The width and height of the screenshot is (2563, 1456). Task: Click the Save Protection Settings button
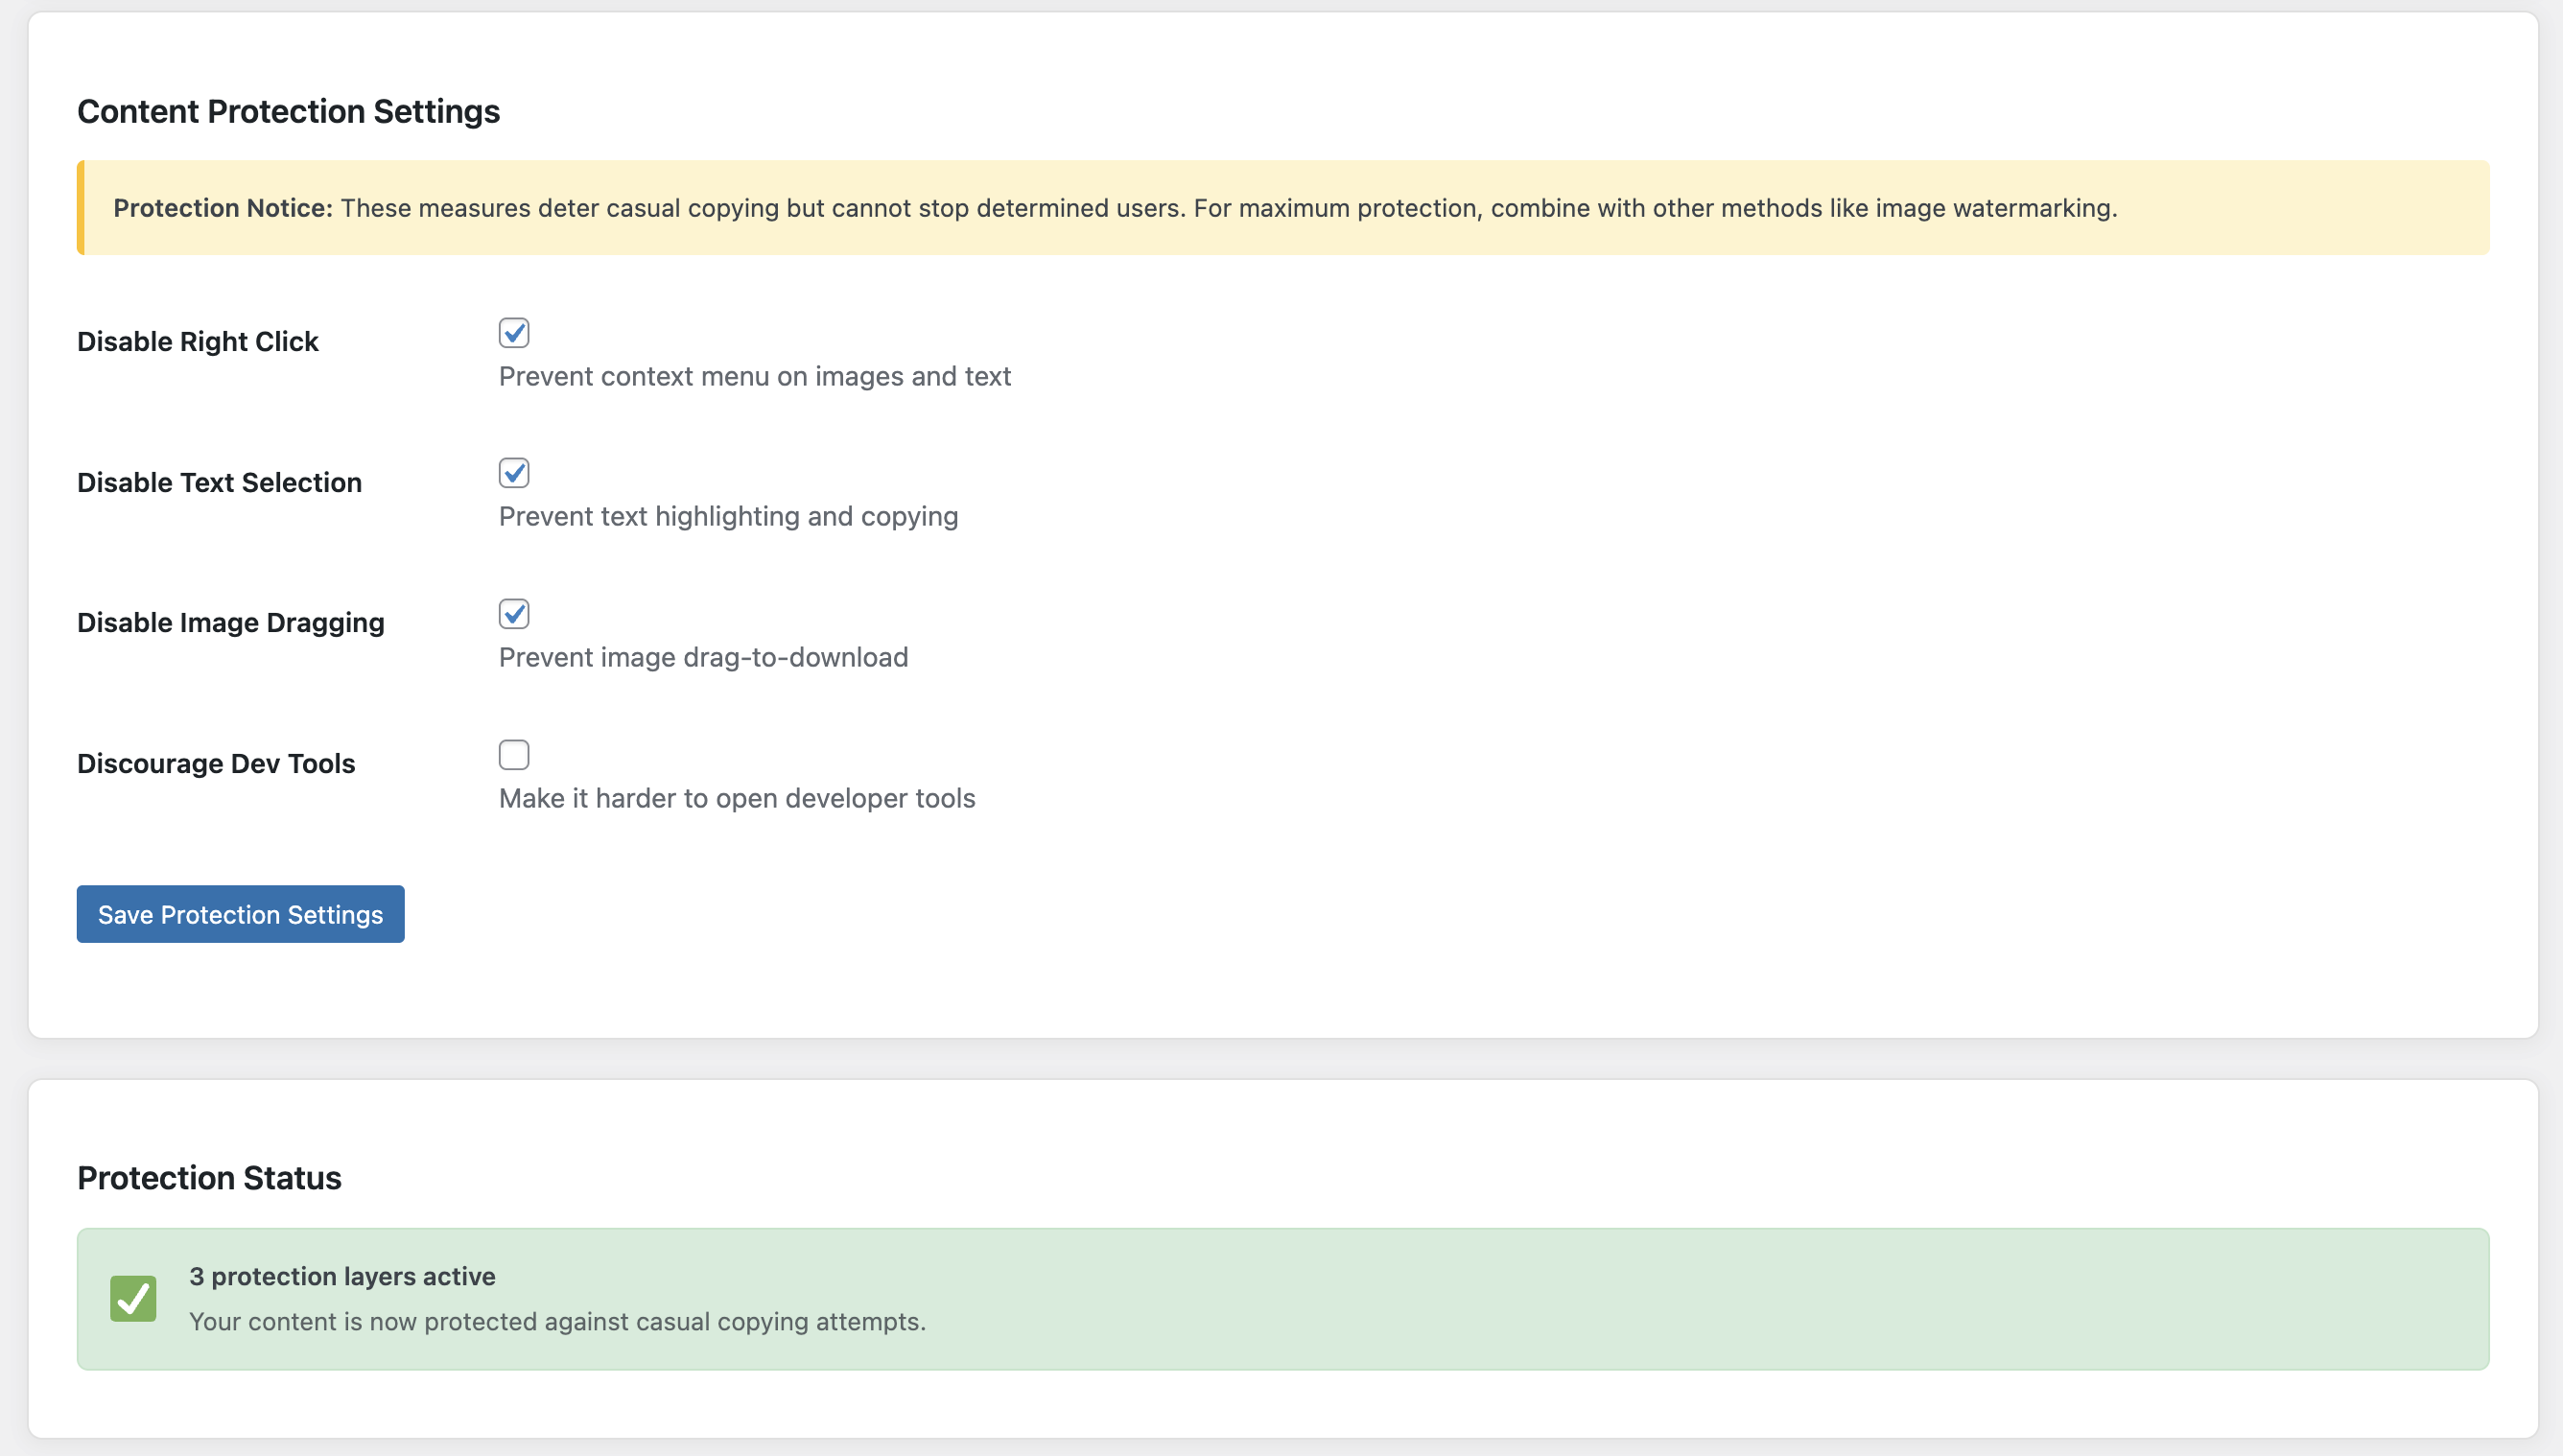(x=240, y=913)
